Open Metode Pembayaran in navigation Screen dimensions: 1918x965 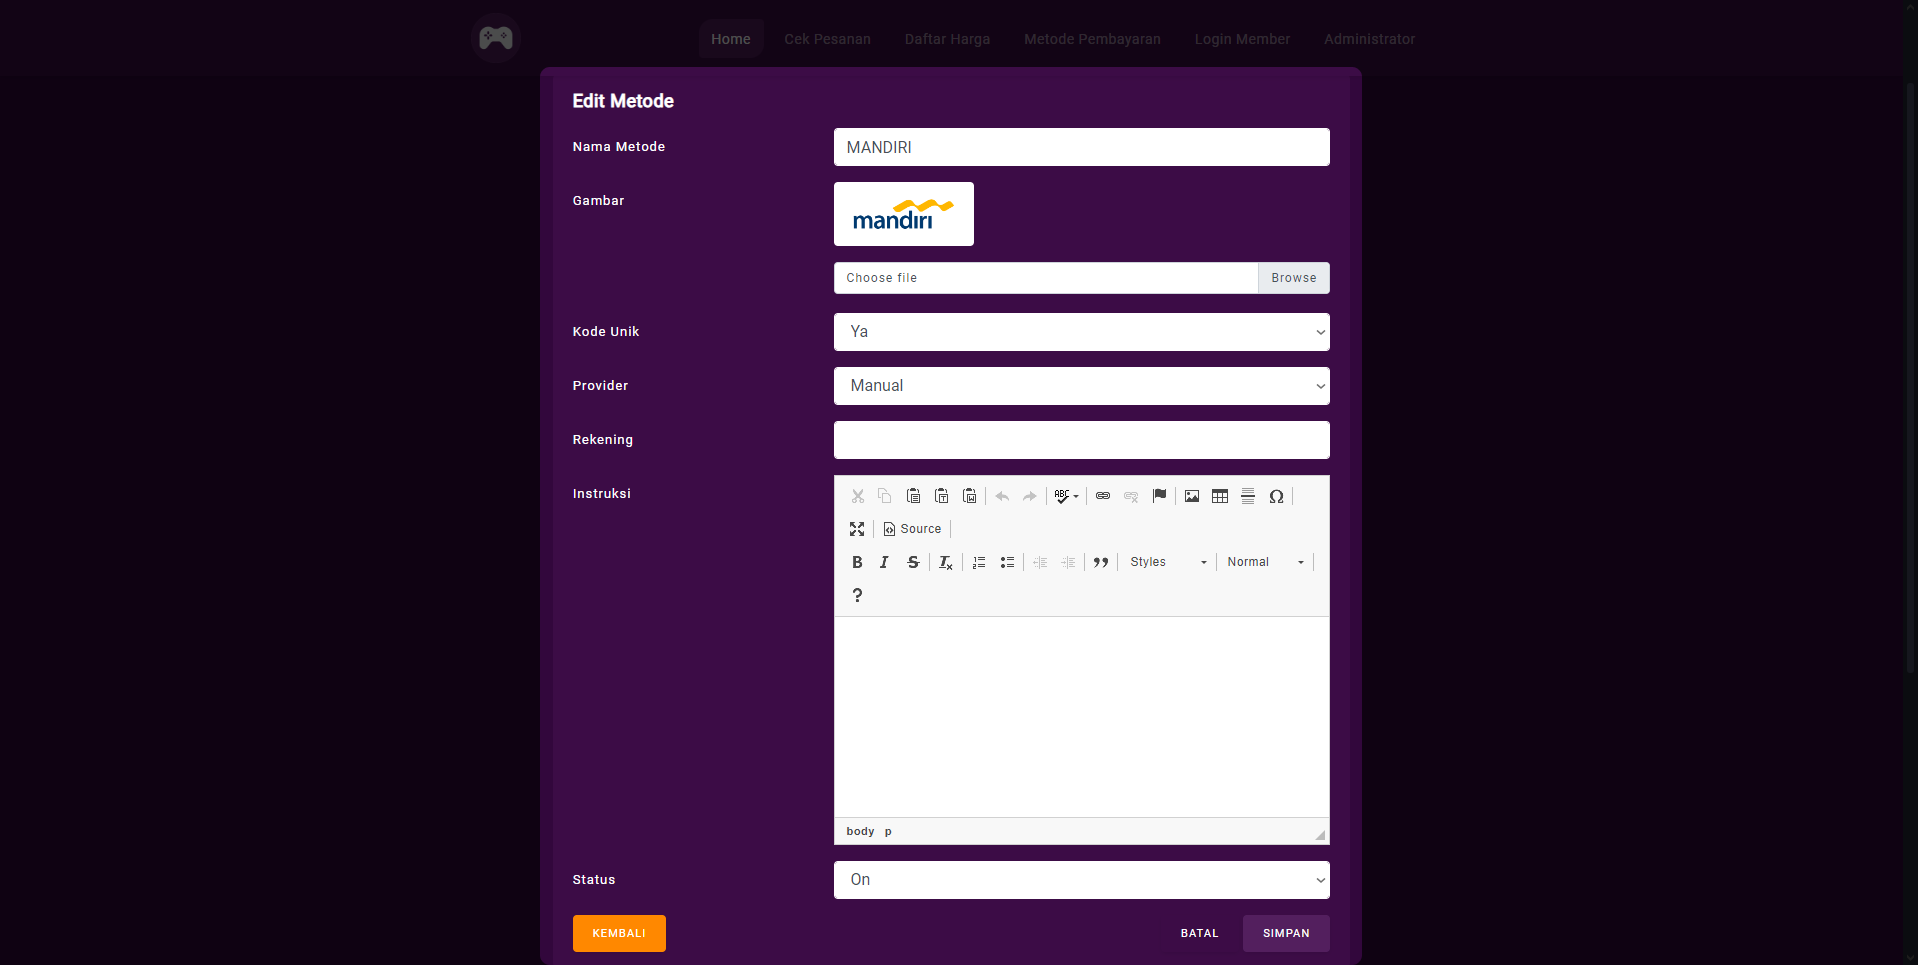(1092, 39)
